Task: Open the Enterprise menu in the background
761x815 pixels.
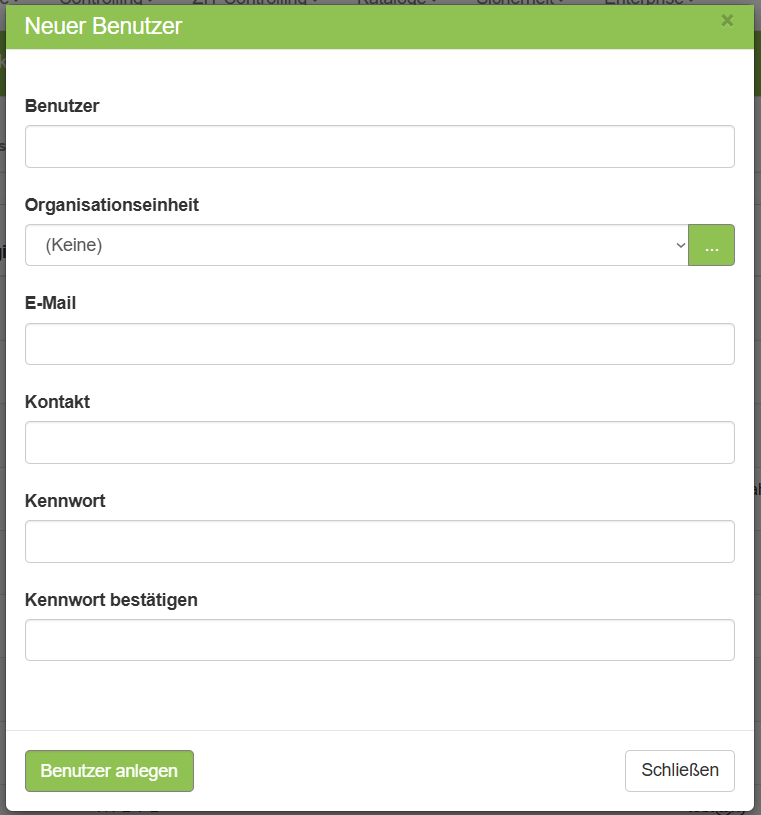Action: 649,3
